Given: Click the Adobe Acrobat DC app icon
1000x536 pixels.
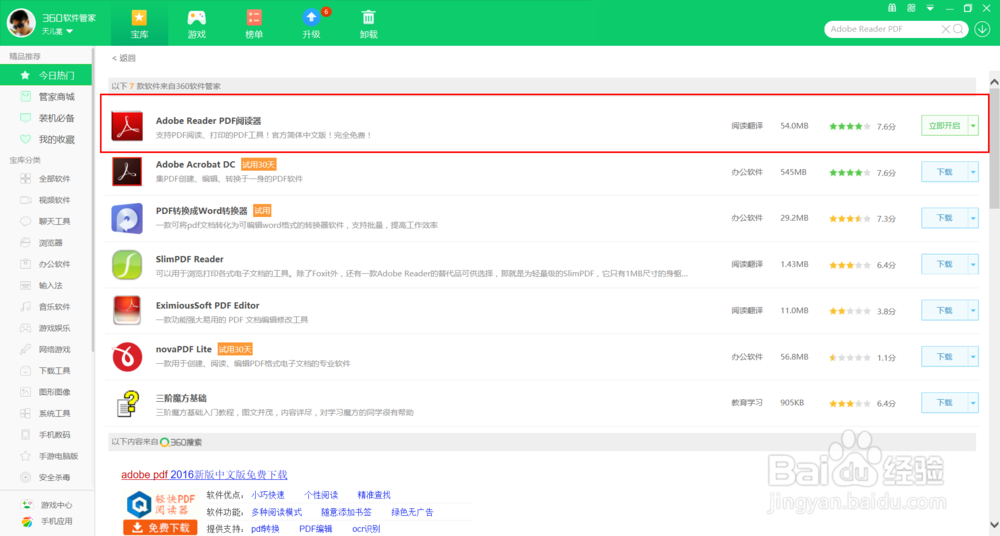Looking at the screenshot, I should click(x=127, y=172).
